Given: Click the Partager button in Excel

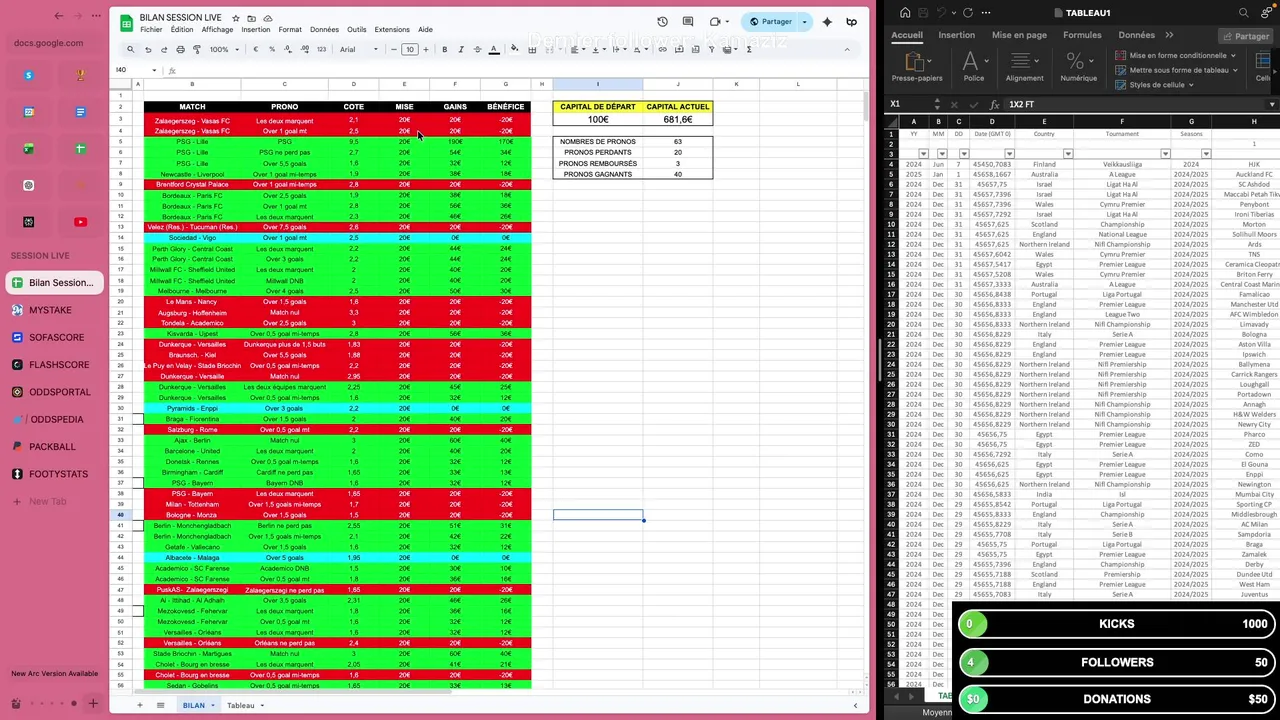Looking at the screenshot, I should click(x=1245, y=36).
